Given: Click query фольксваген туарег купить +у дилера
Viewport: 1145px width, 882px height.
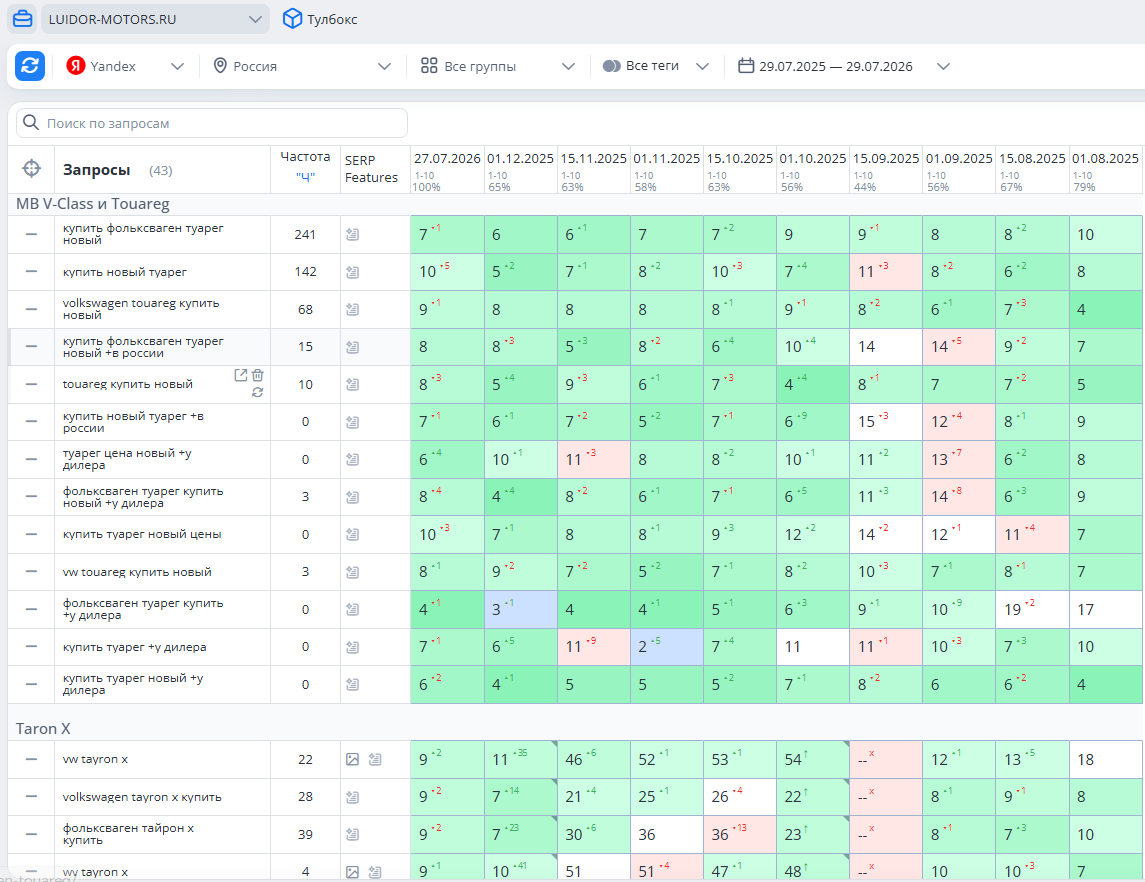Looking at the screenshot, I should coord(143,609).
